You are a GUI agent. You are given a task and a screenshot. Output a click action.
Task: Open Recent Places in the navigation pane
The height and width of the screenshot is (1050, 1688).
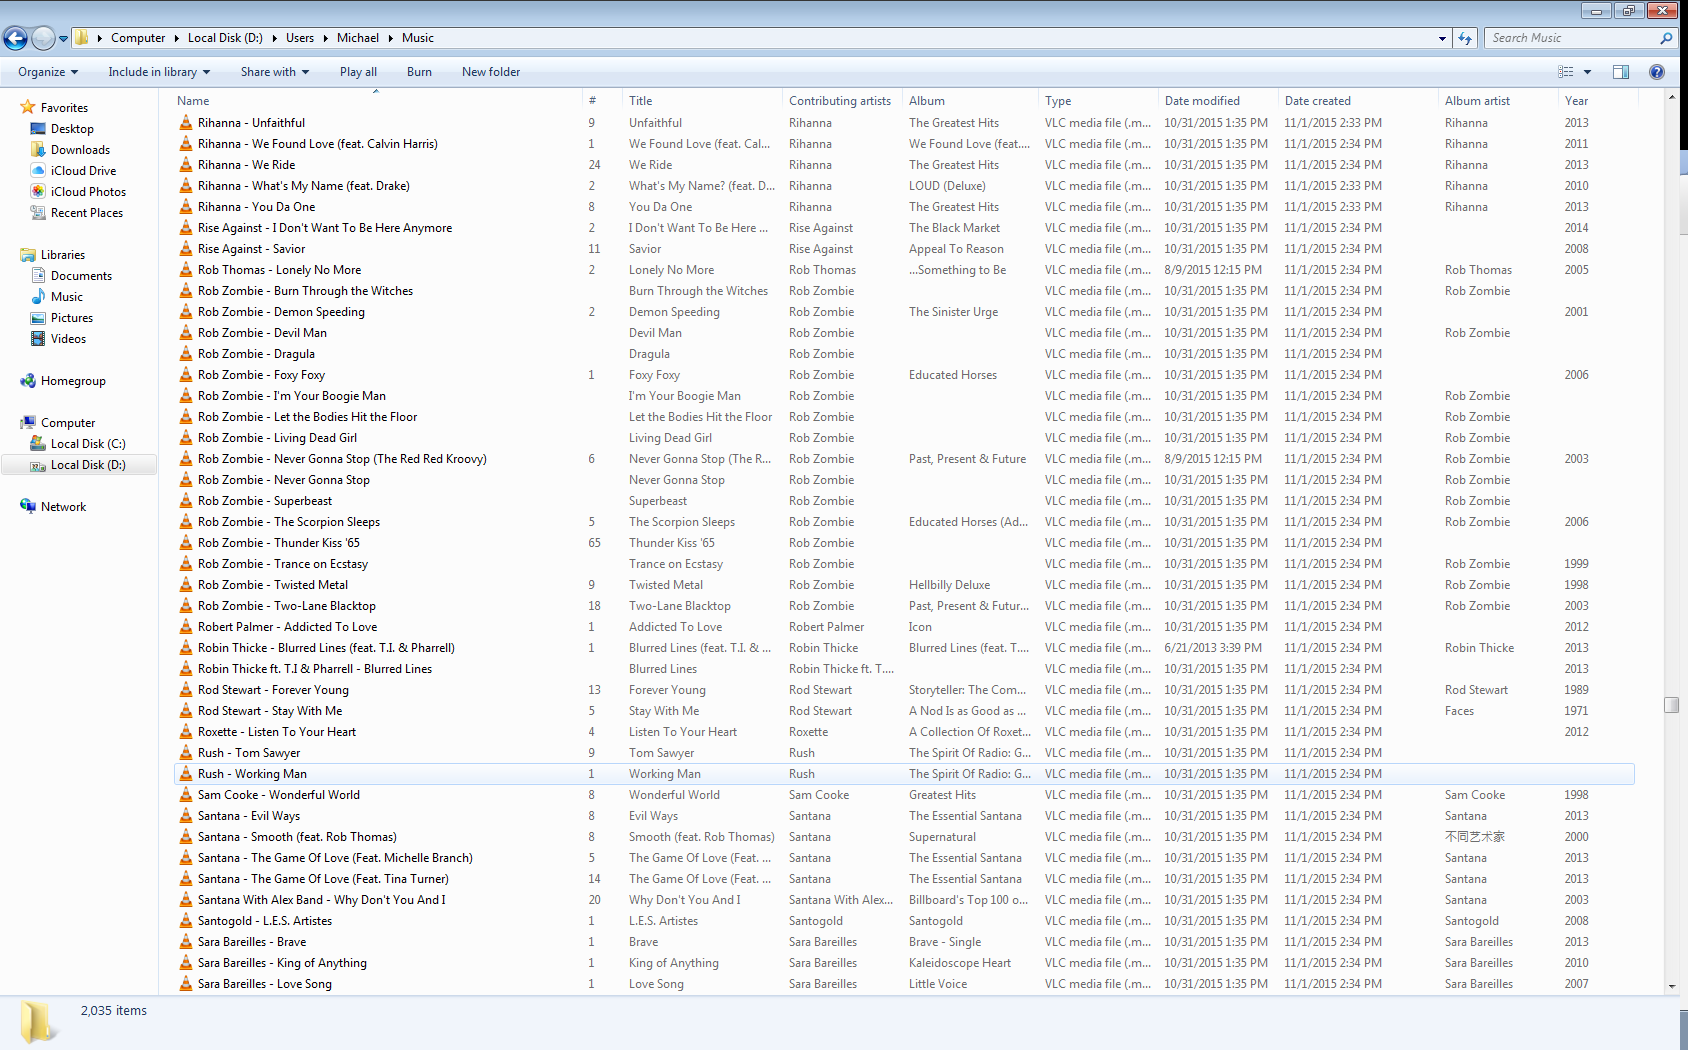tap(87, 213)
